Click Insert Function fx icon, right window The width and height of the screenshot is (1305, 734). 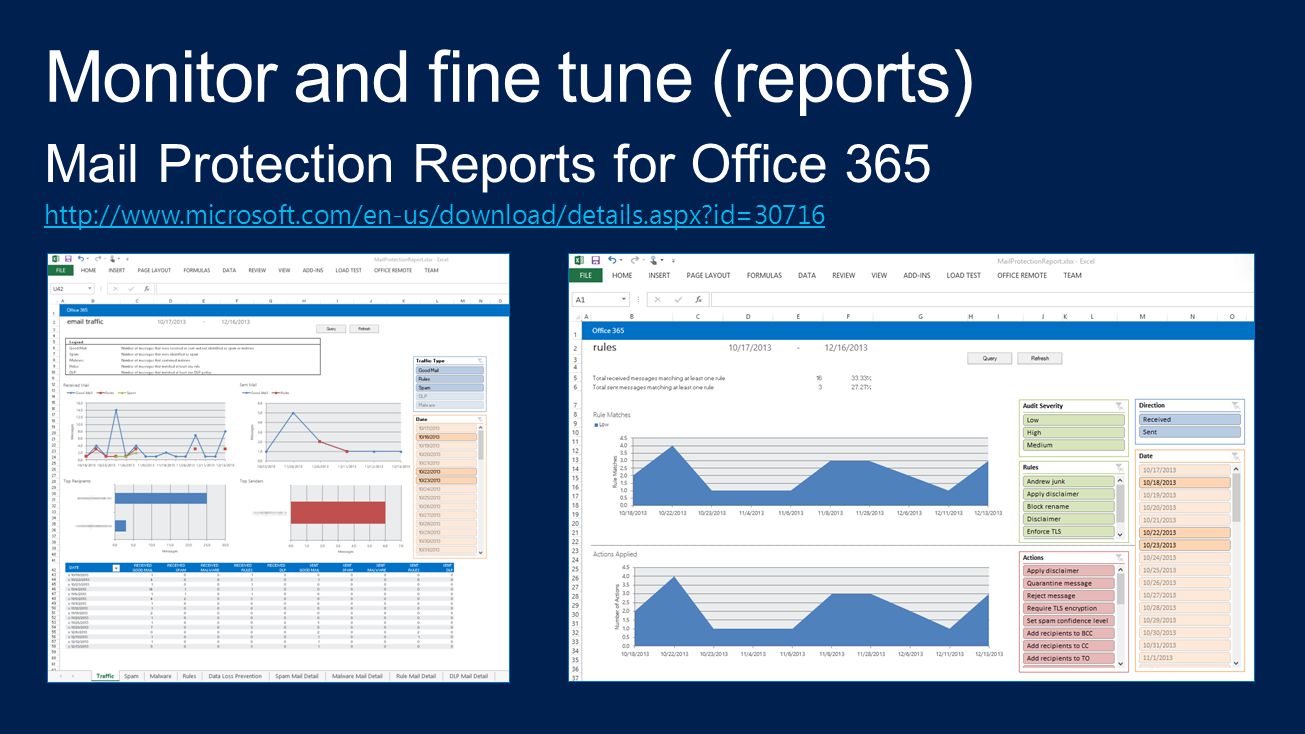point(698,299)
